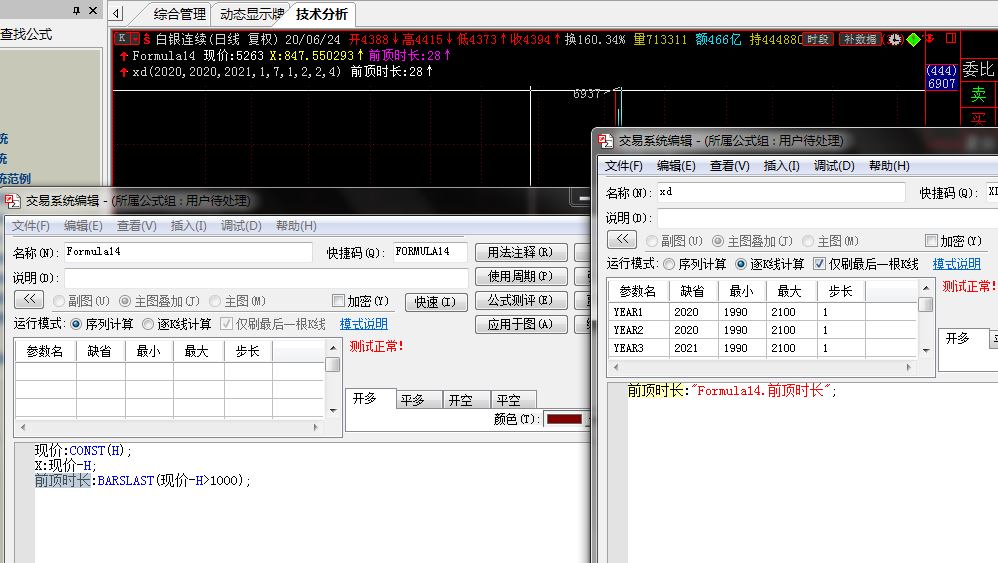998x563 pixels.
Task: Open 插入(I) menu in the Formula14 editor
Action: coord(188,226)
